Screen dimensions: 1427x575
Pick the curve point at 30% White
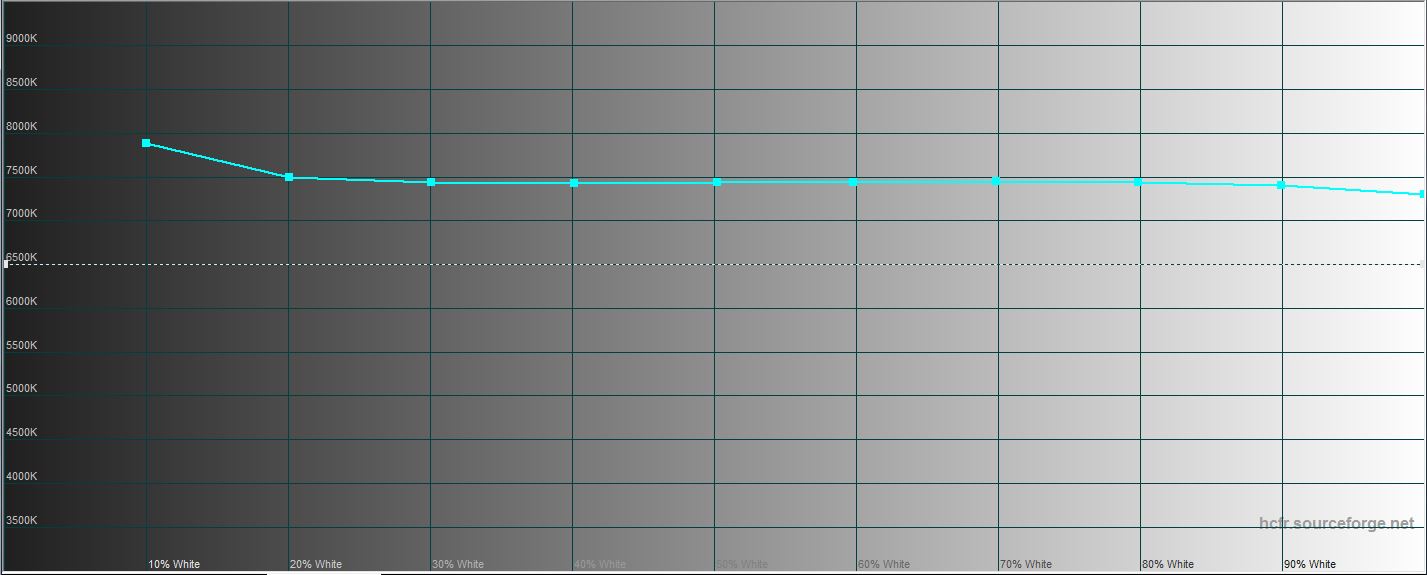click(431, 182)
